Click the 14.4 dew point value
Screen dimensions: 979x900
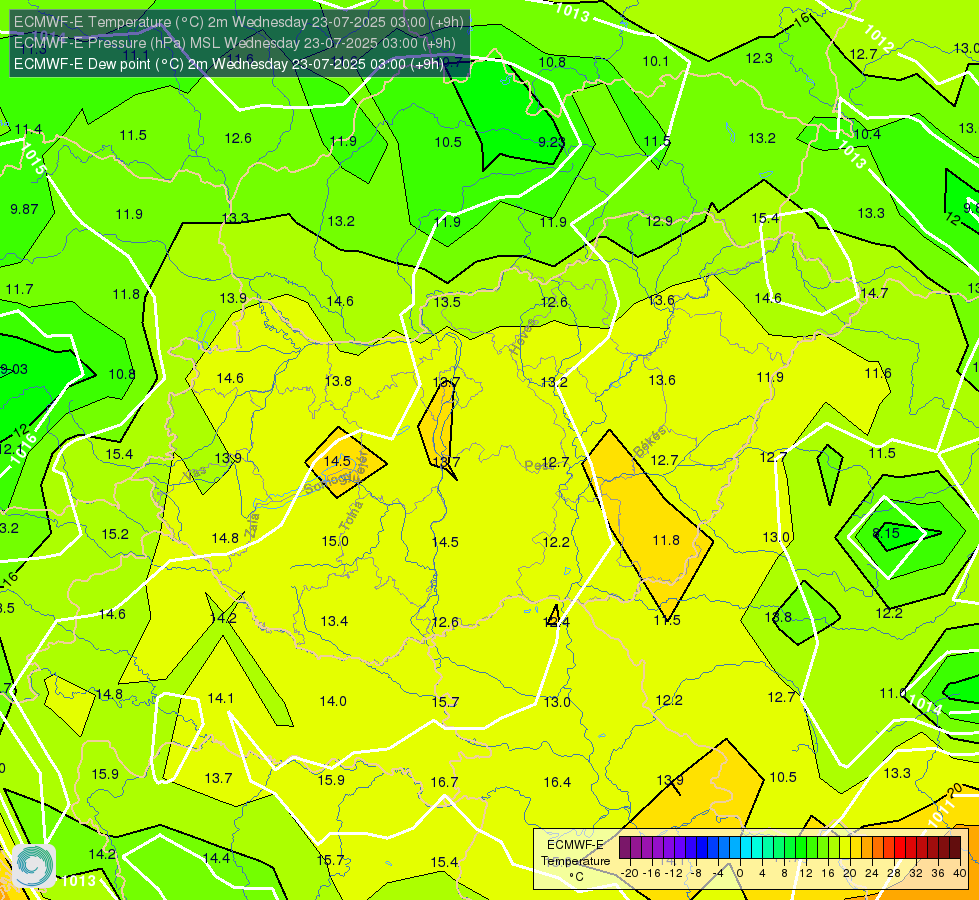click(216, 858)
